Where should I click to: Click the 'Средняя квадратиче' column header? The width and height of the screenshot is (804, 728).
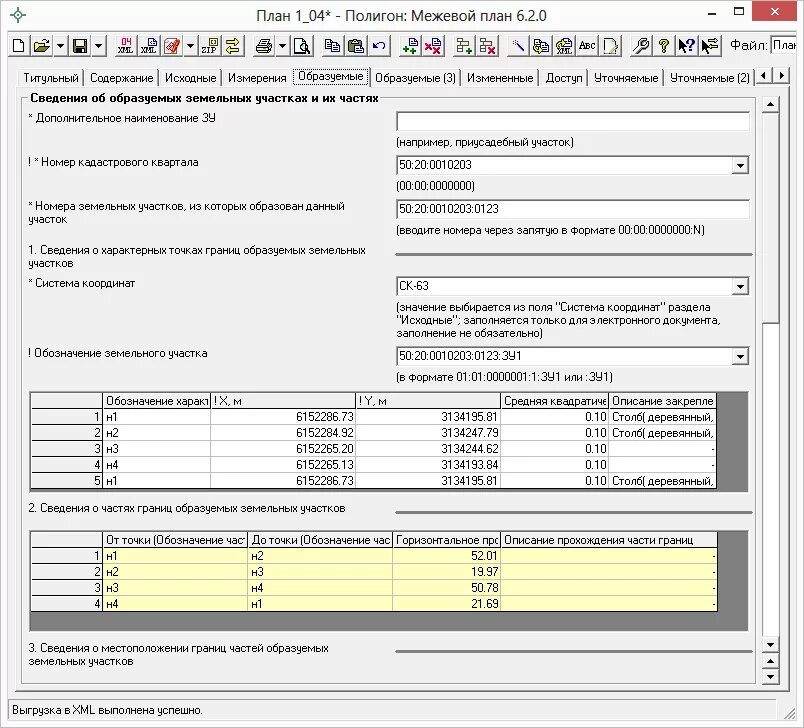554,401
